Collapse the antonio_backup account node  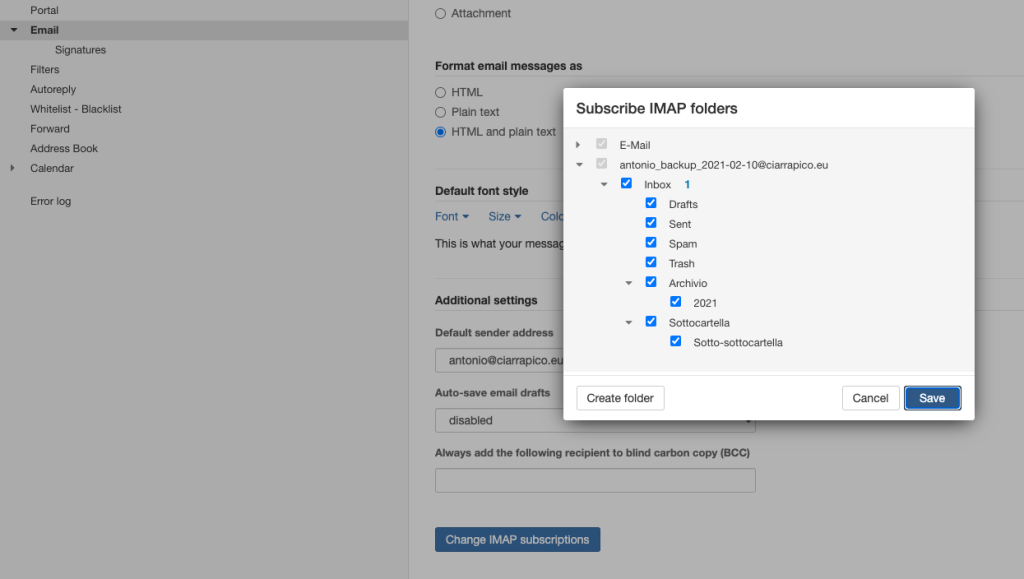click(x=578, y=165)
